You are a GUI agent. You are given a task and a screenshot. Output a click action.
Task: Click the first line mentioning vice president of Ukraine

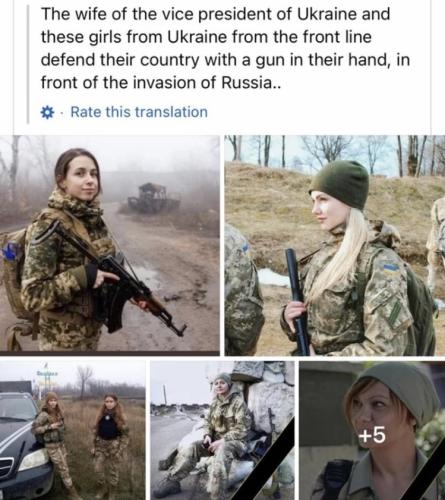click(x=216, y=15)
